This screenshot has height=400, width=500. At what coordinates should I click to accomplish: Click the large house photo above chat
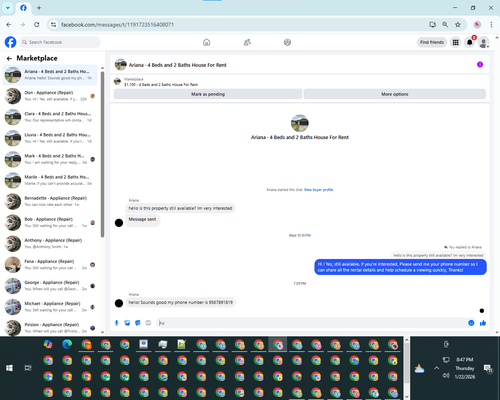tap(300, 123)
